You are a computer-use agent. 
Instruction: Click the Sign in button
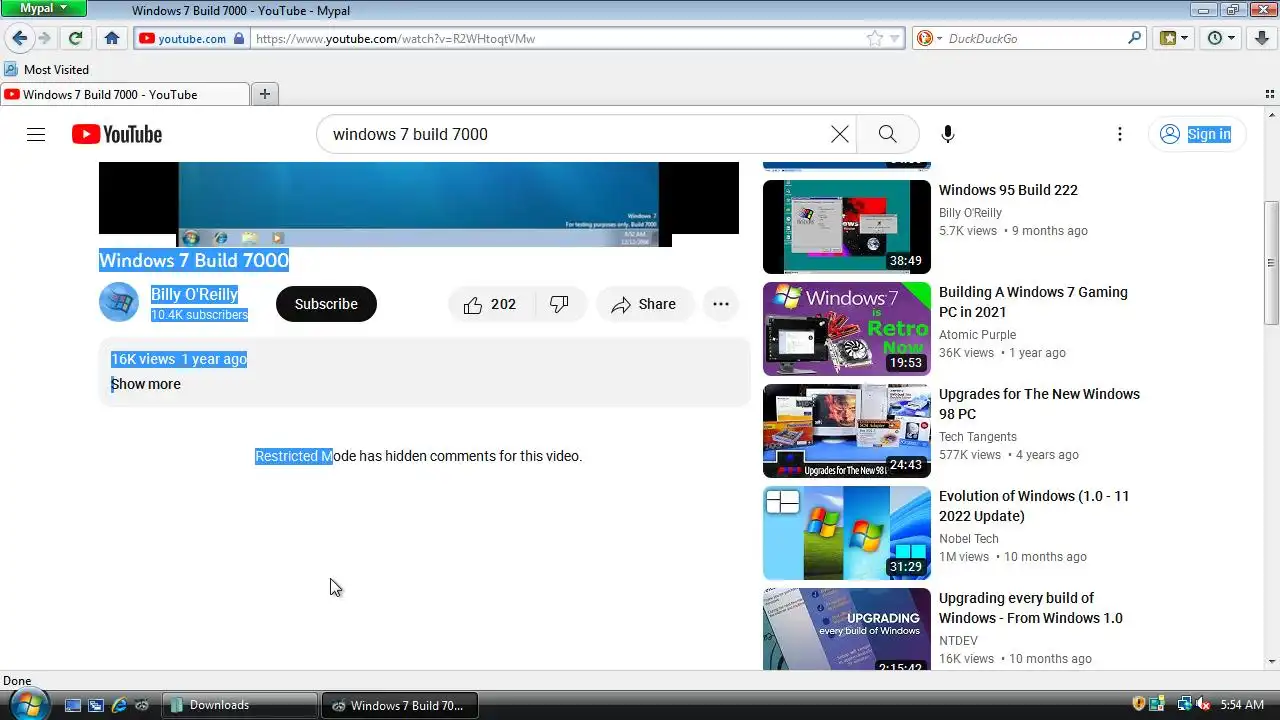(x=1196, y=134)
